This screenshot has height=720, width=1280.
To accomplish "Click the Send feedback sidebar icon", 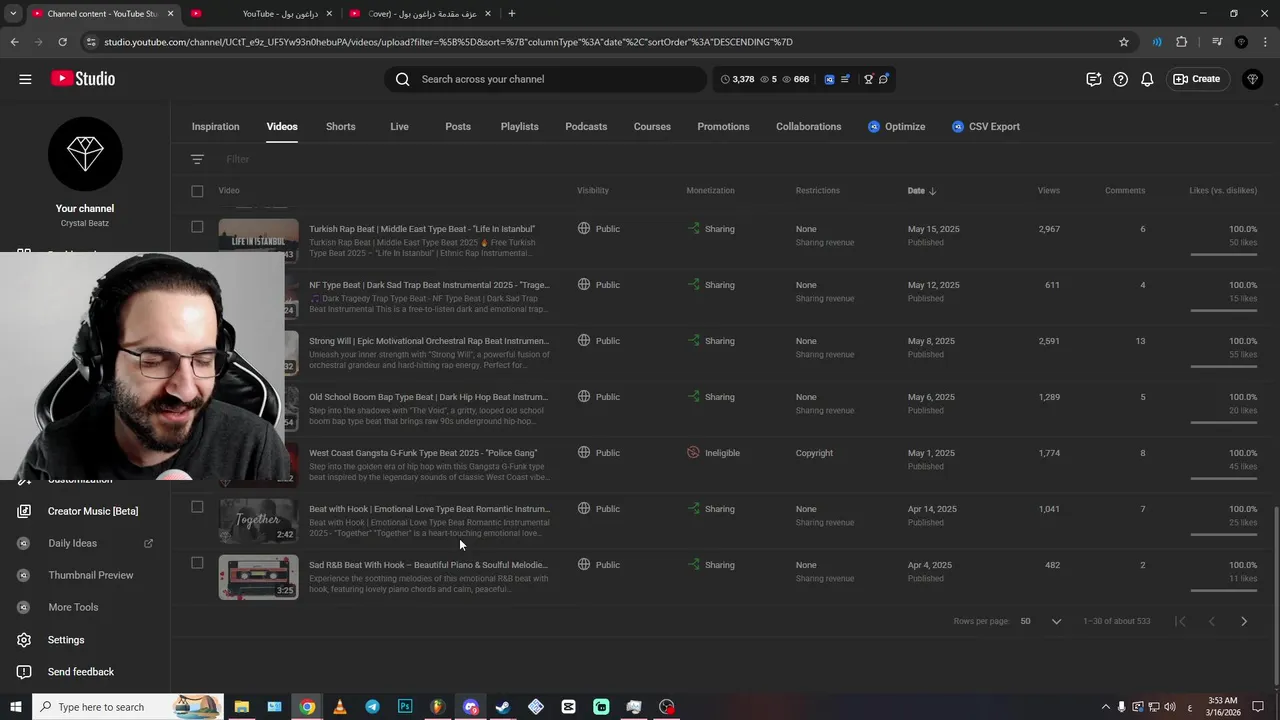I will tap(24, 672).
